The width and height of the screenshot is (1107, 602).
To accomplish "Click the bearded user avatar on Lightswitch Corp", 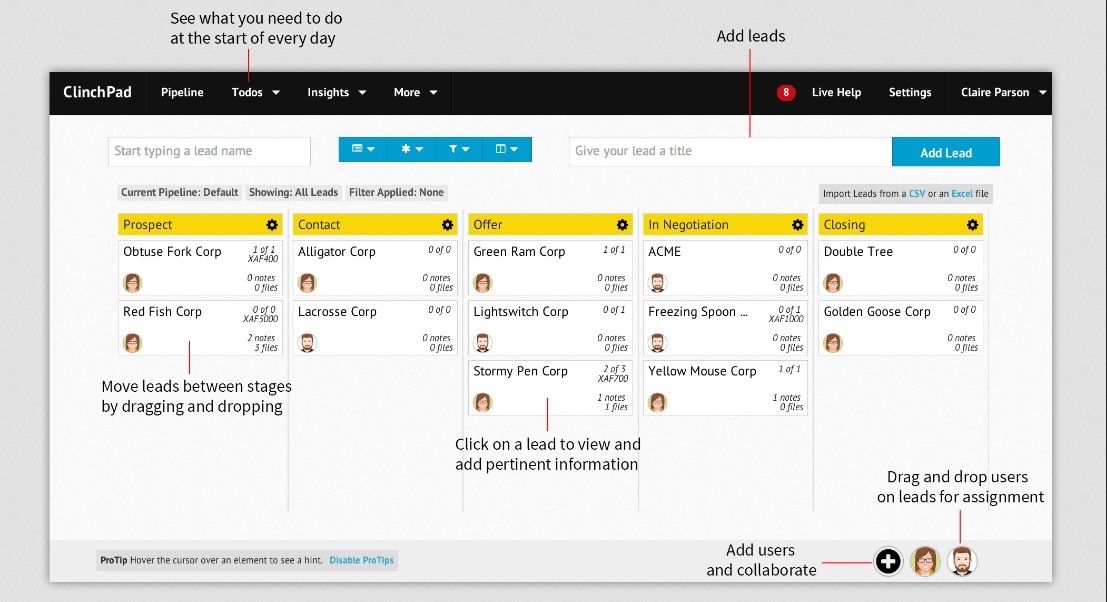I will pyautogui.click(x=483, y=342).
